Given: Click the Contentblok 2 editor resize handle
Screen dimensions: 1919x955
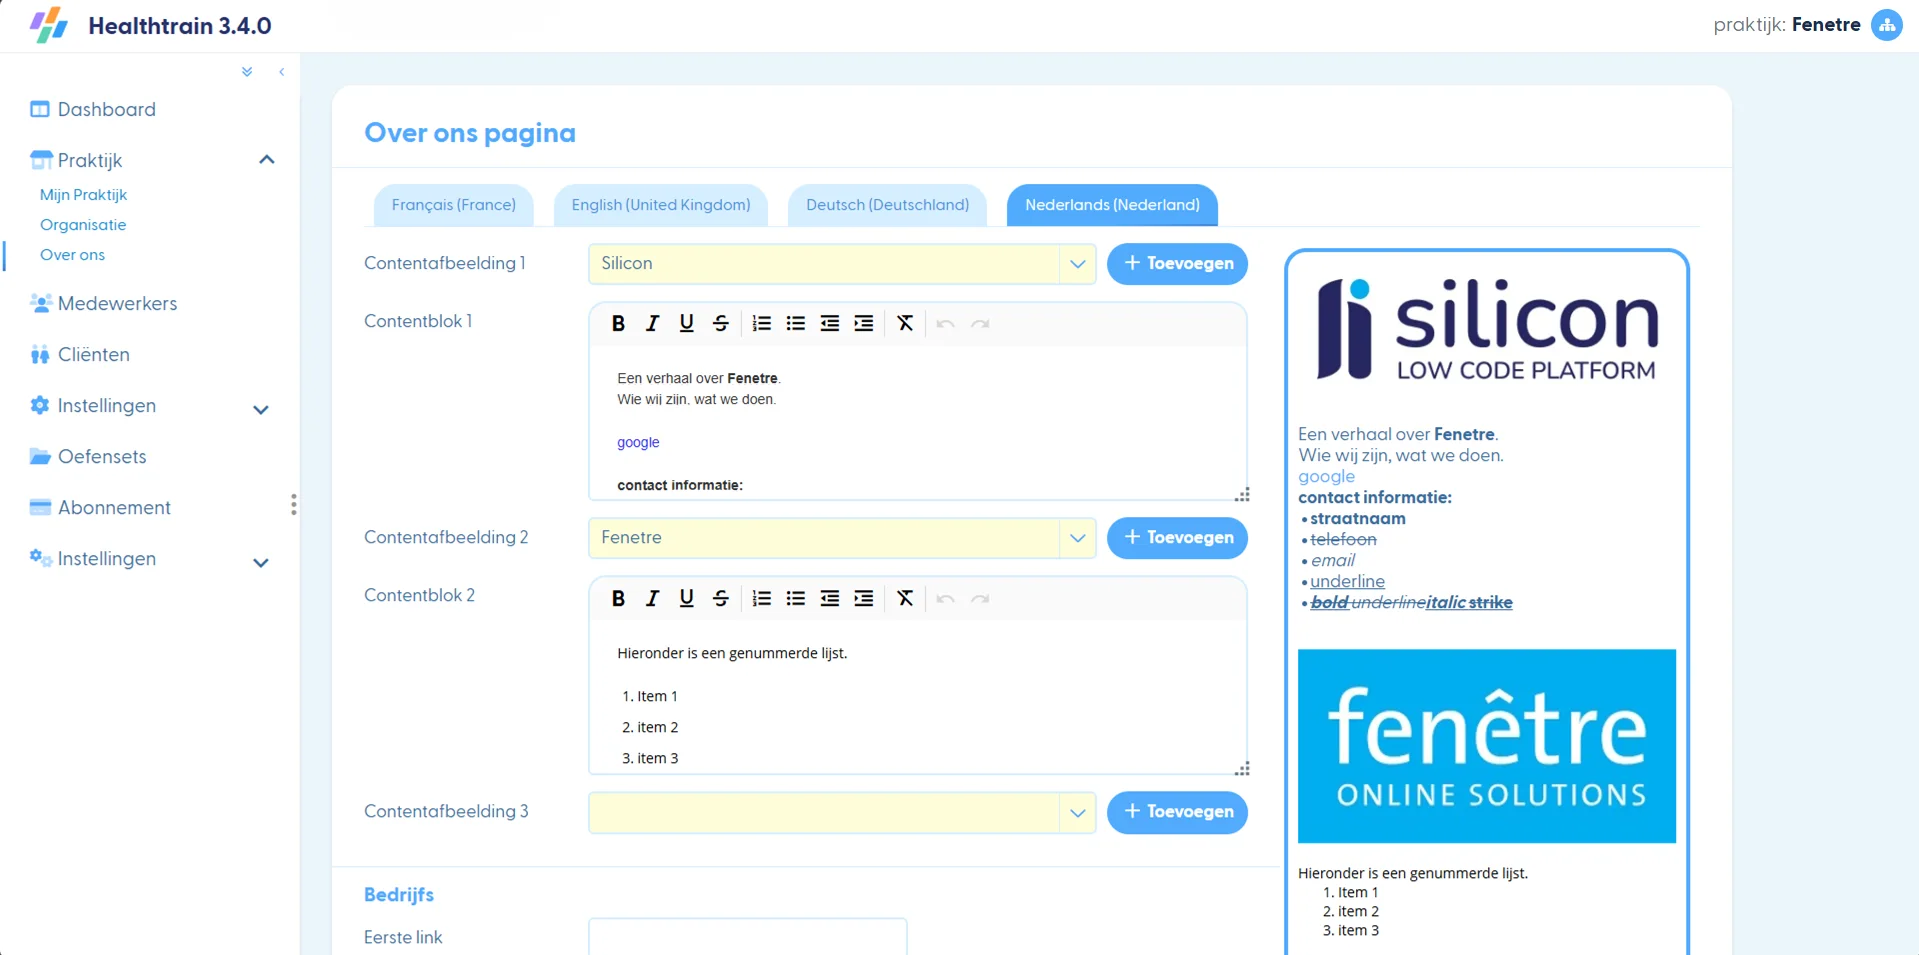Looking at the screenshot, I should (x=1242, y=769).
